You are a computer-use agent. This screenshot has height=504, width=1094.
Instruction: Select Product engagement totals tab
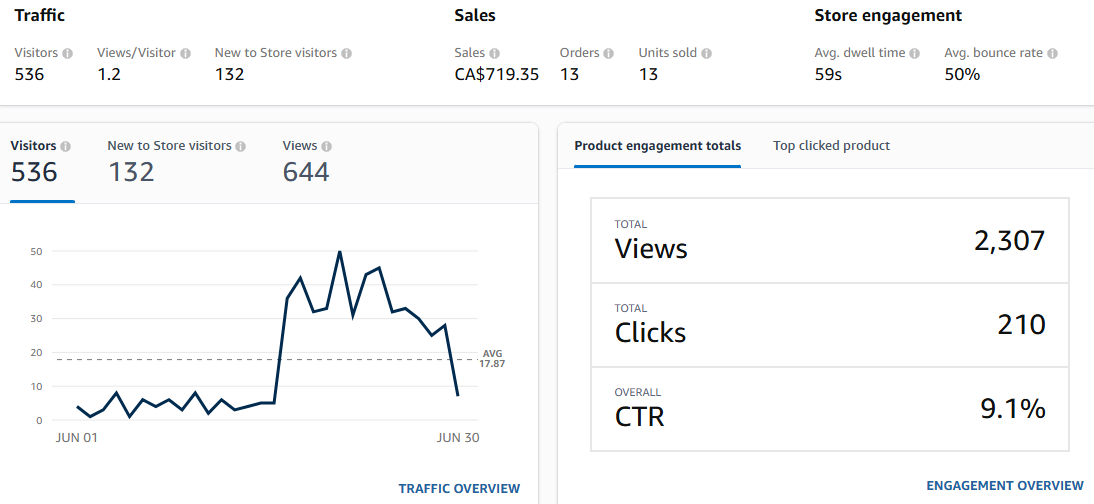(x=657, y=146)
